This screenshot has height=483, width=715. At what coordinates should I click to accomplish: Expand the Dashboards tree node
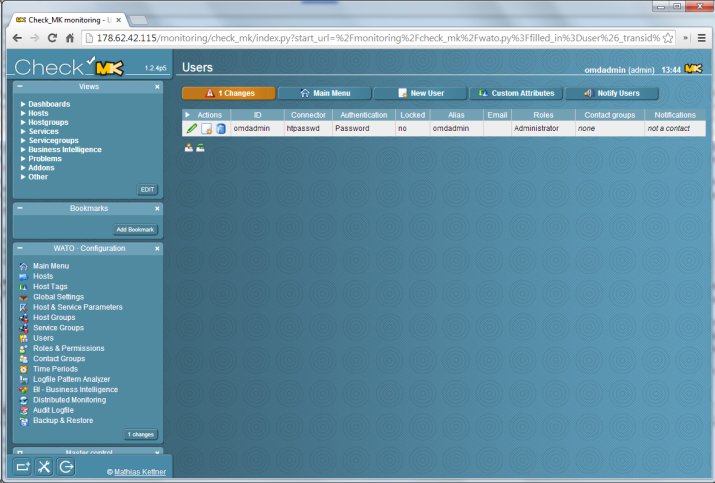[23, 104]
